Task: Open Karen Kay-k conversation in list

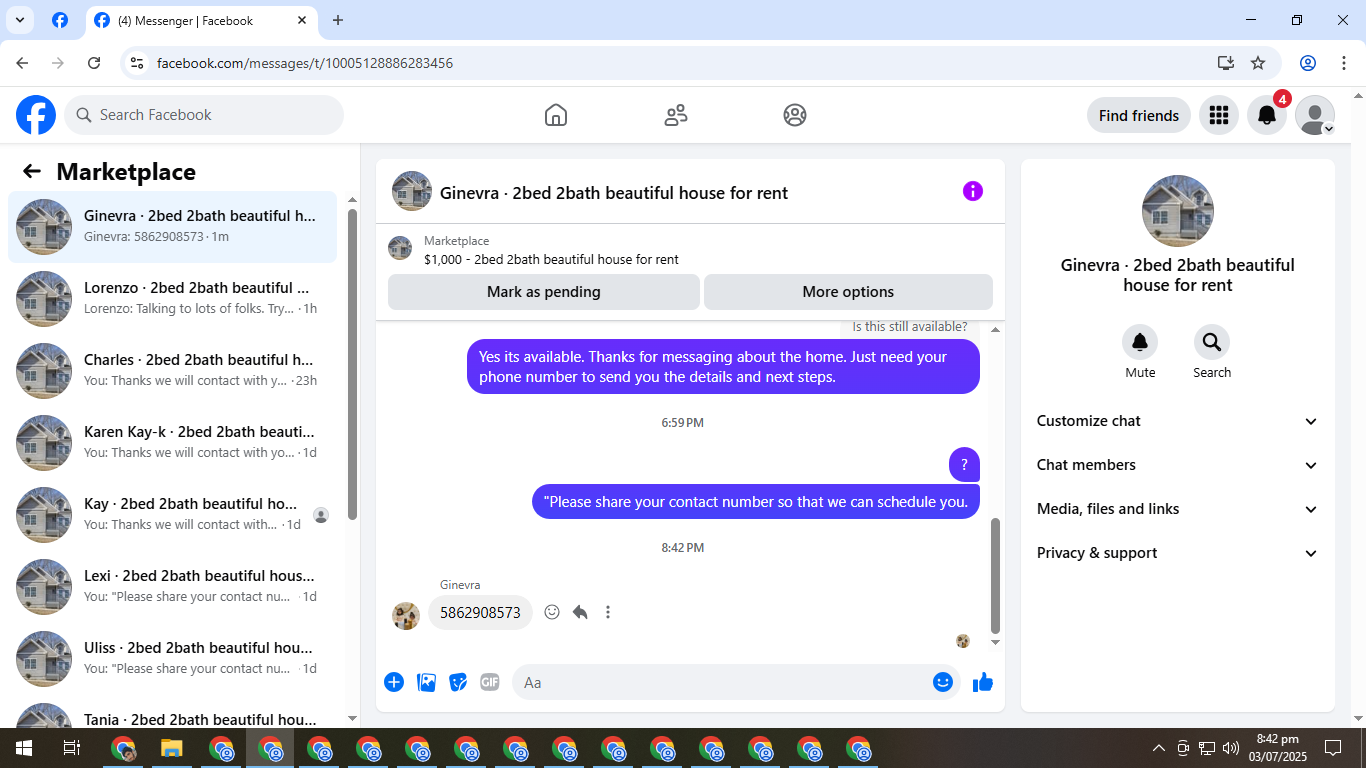Action: click(172, 443)
